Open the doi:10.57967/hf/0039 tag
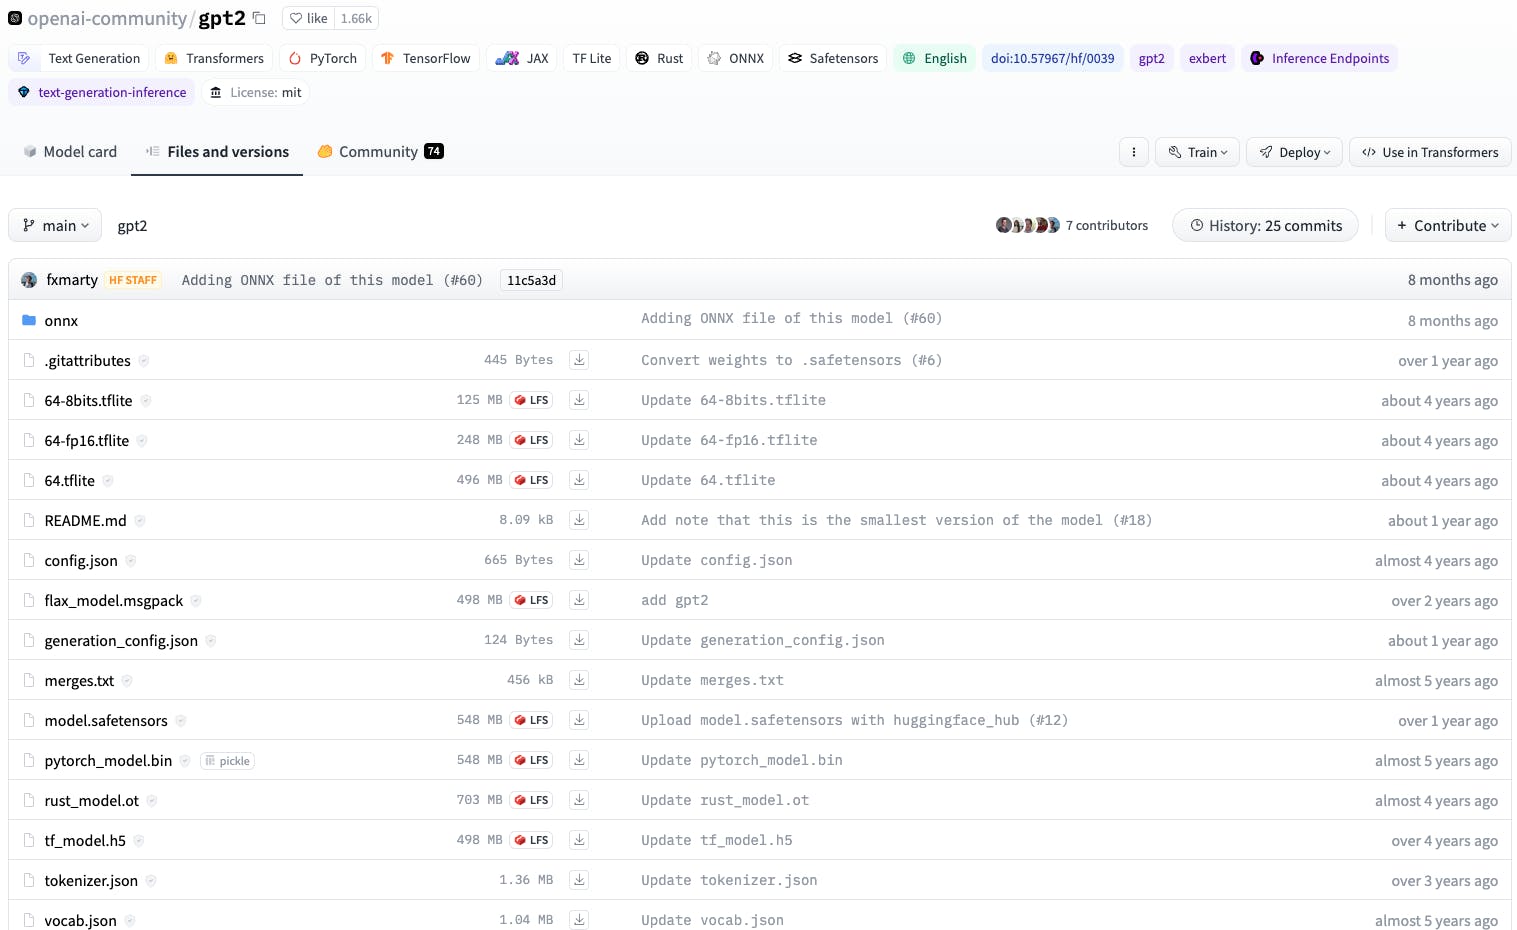Screen dimensions: 1517x930 (x=1052, y=58)
